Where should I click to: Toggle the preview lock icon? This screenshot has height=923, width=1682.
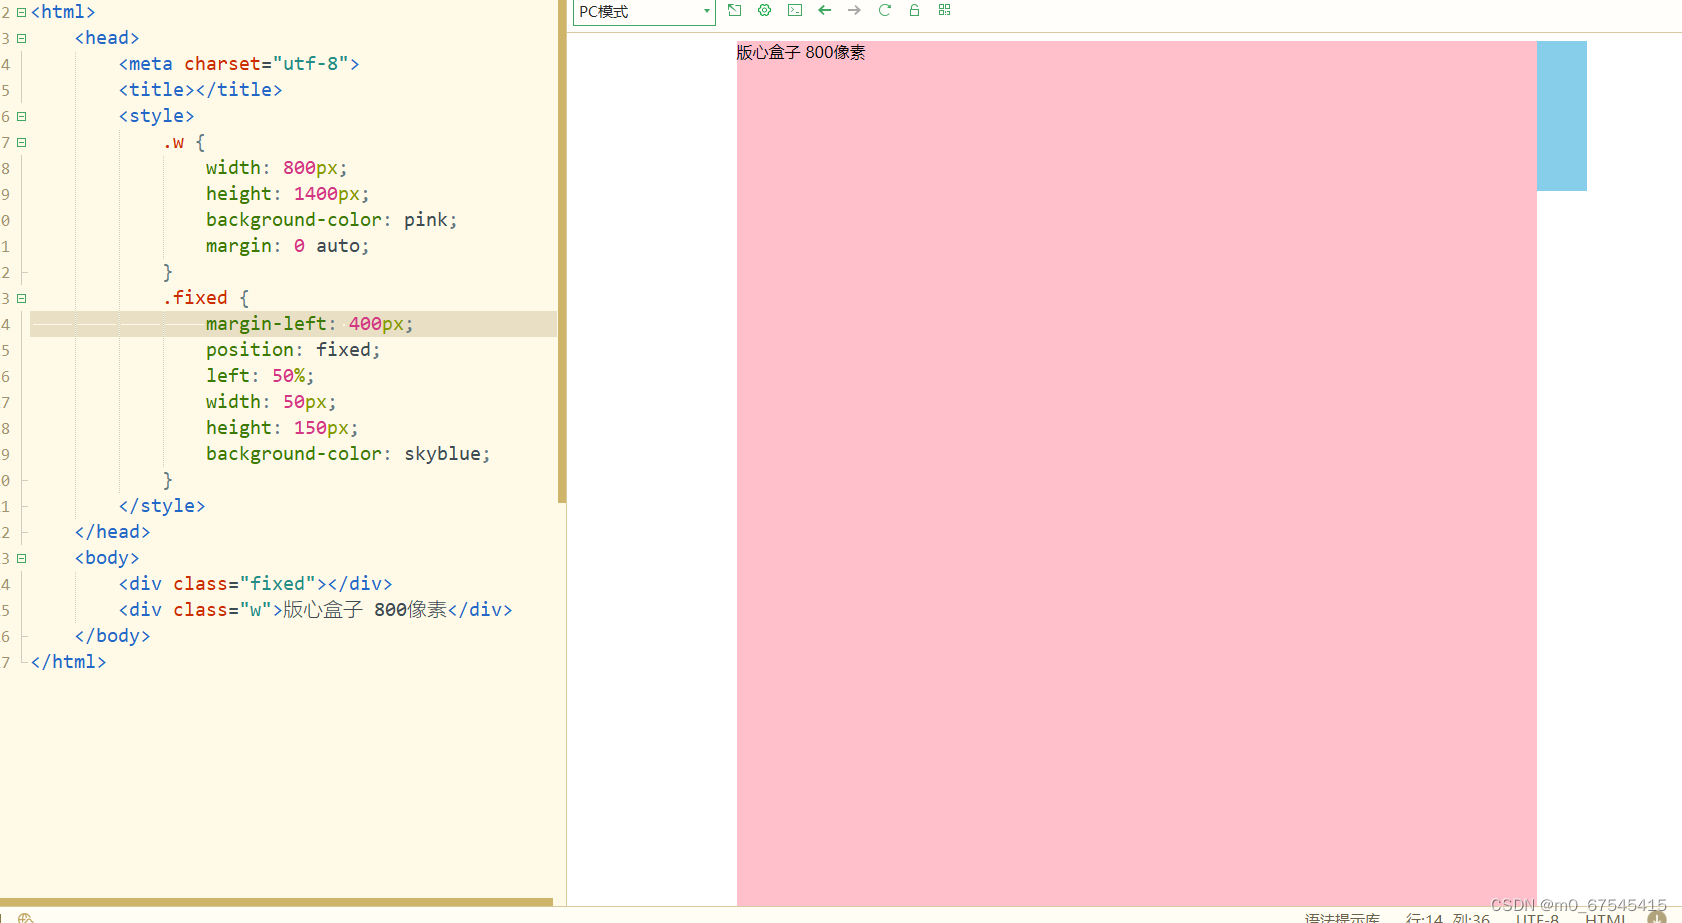(x=914, y=10)
